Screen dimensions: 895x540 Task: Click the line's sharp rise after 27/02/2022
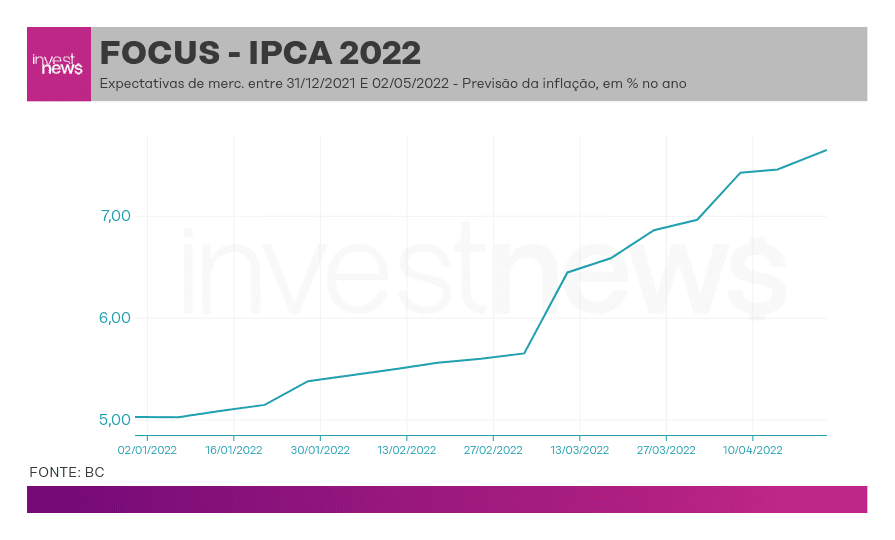tap(545, 313)
